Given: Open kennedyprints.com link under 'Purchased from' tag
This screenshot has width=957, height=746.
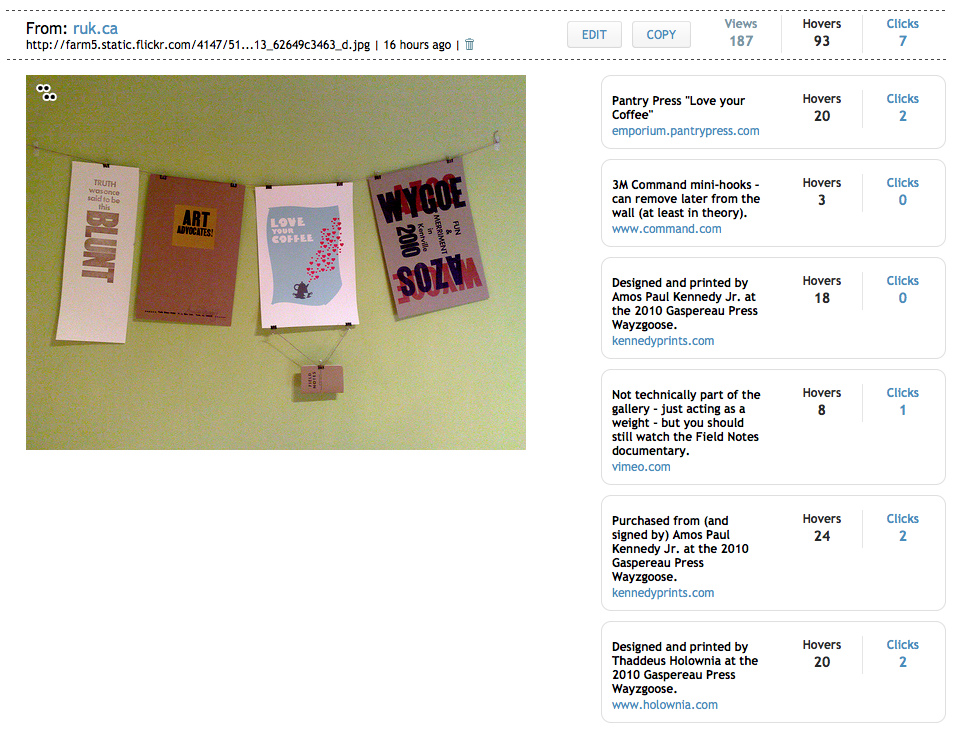Looking at the screenshot, I should point(663,593).
